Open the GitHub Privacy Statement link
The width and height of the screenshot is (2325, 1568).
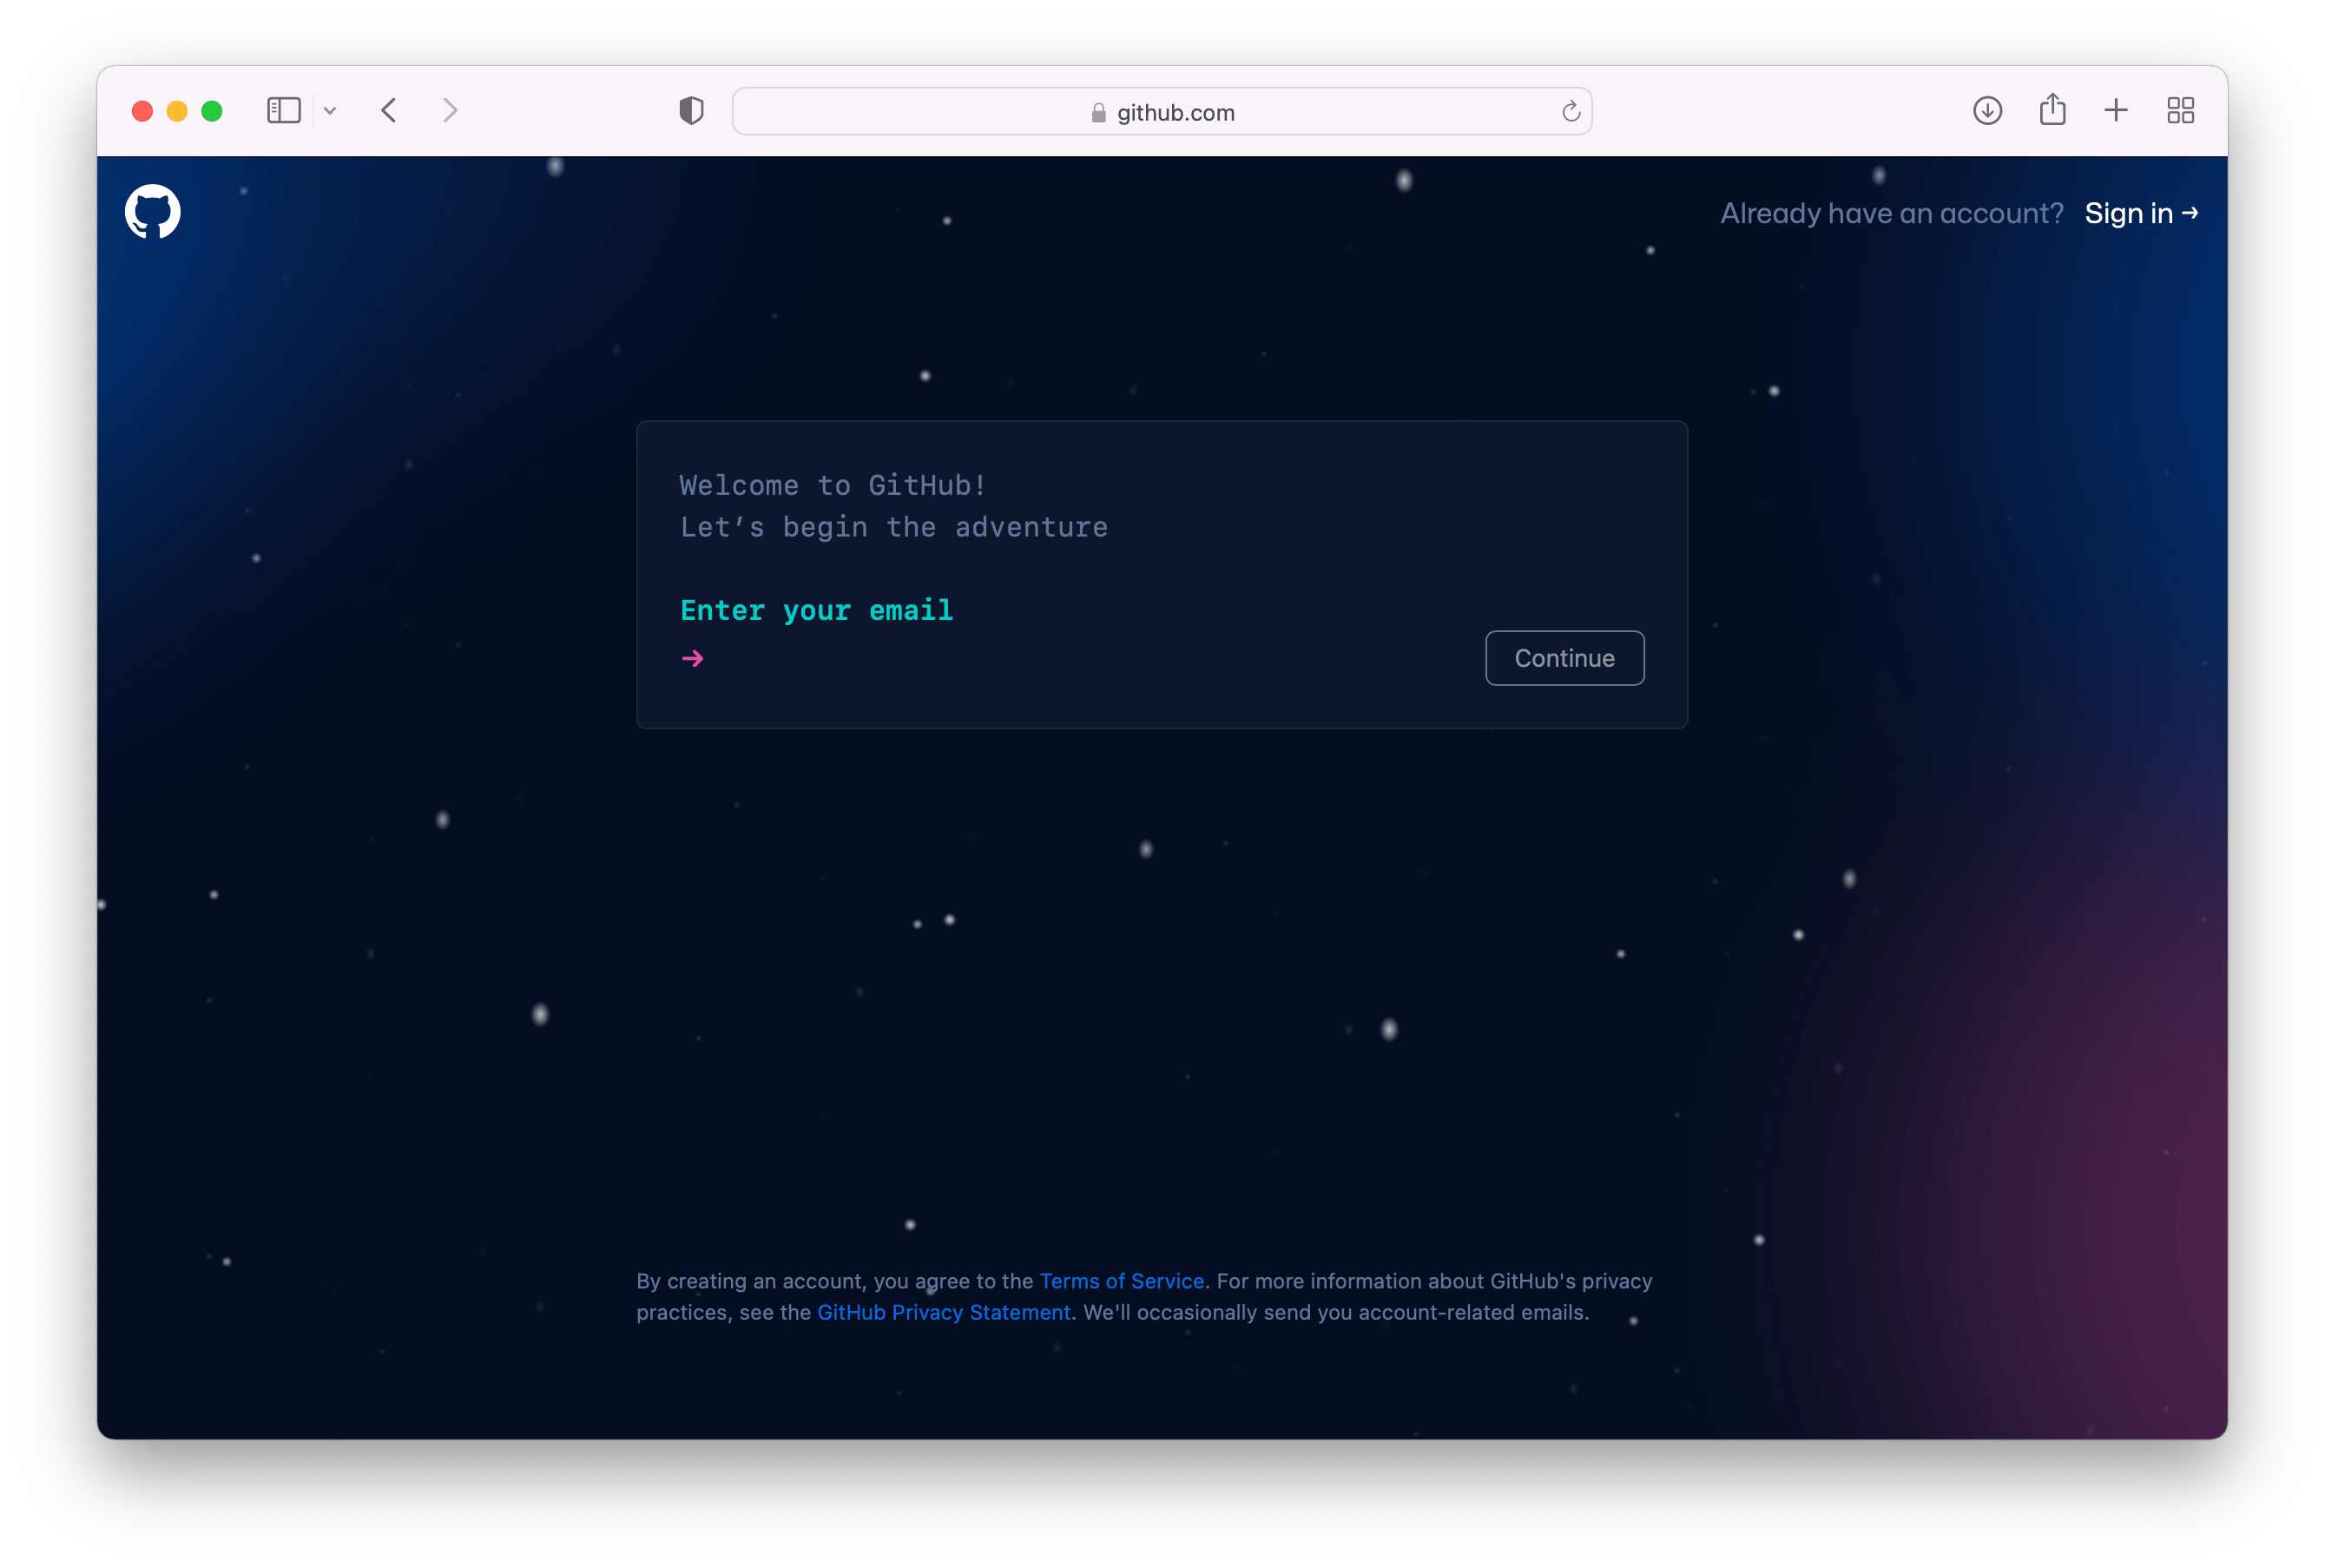(943, 1312)
